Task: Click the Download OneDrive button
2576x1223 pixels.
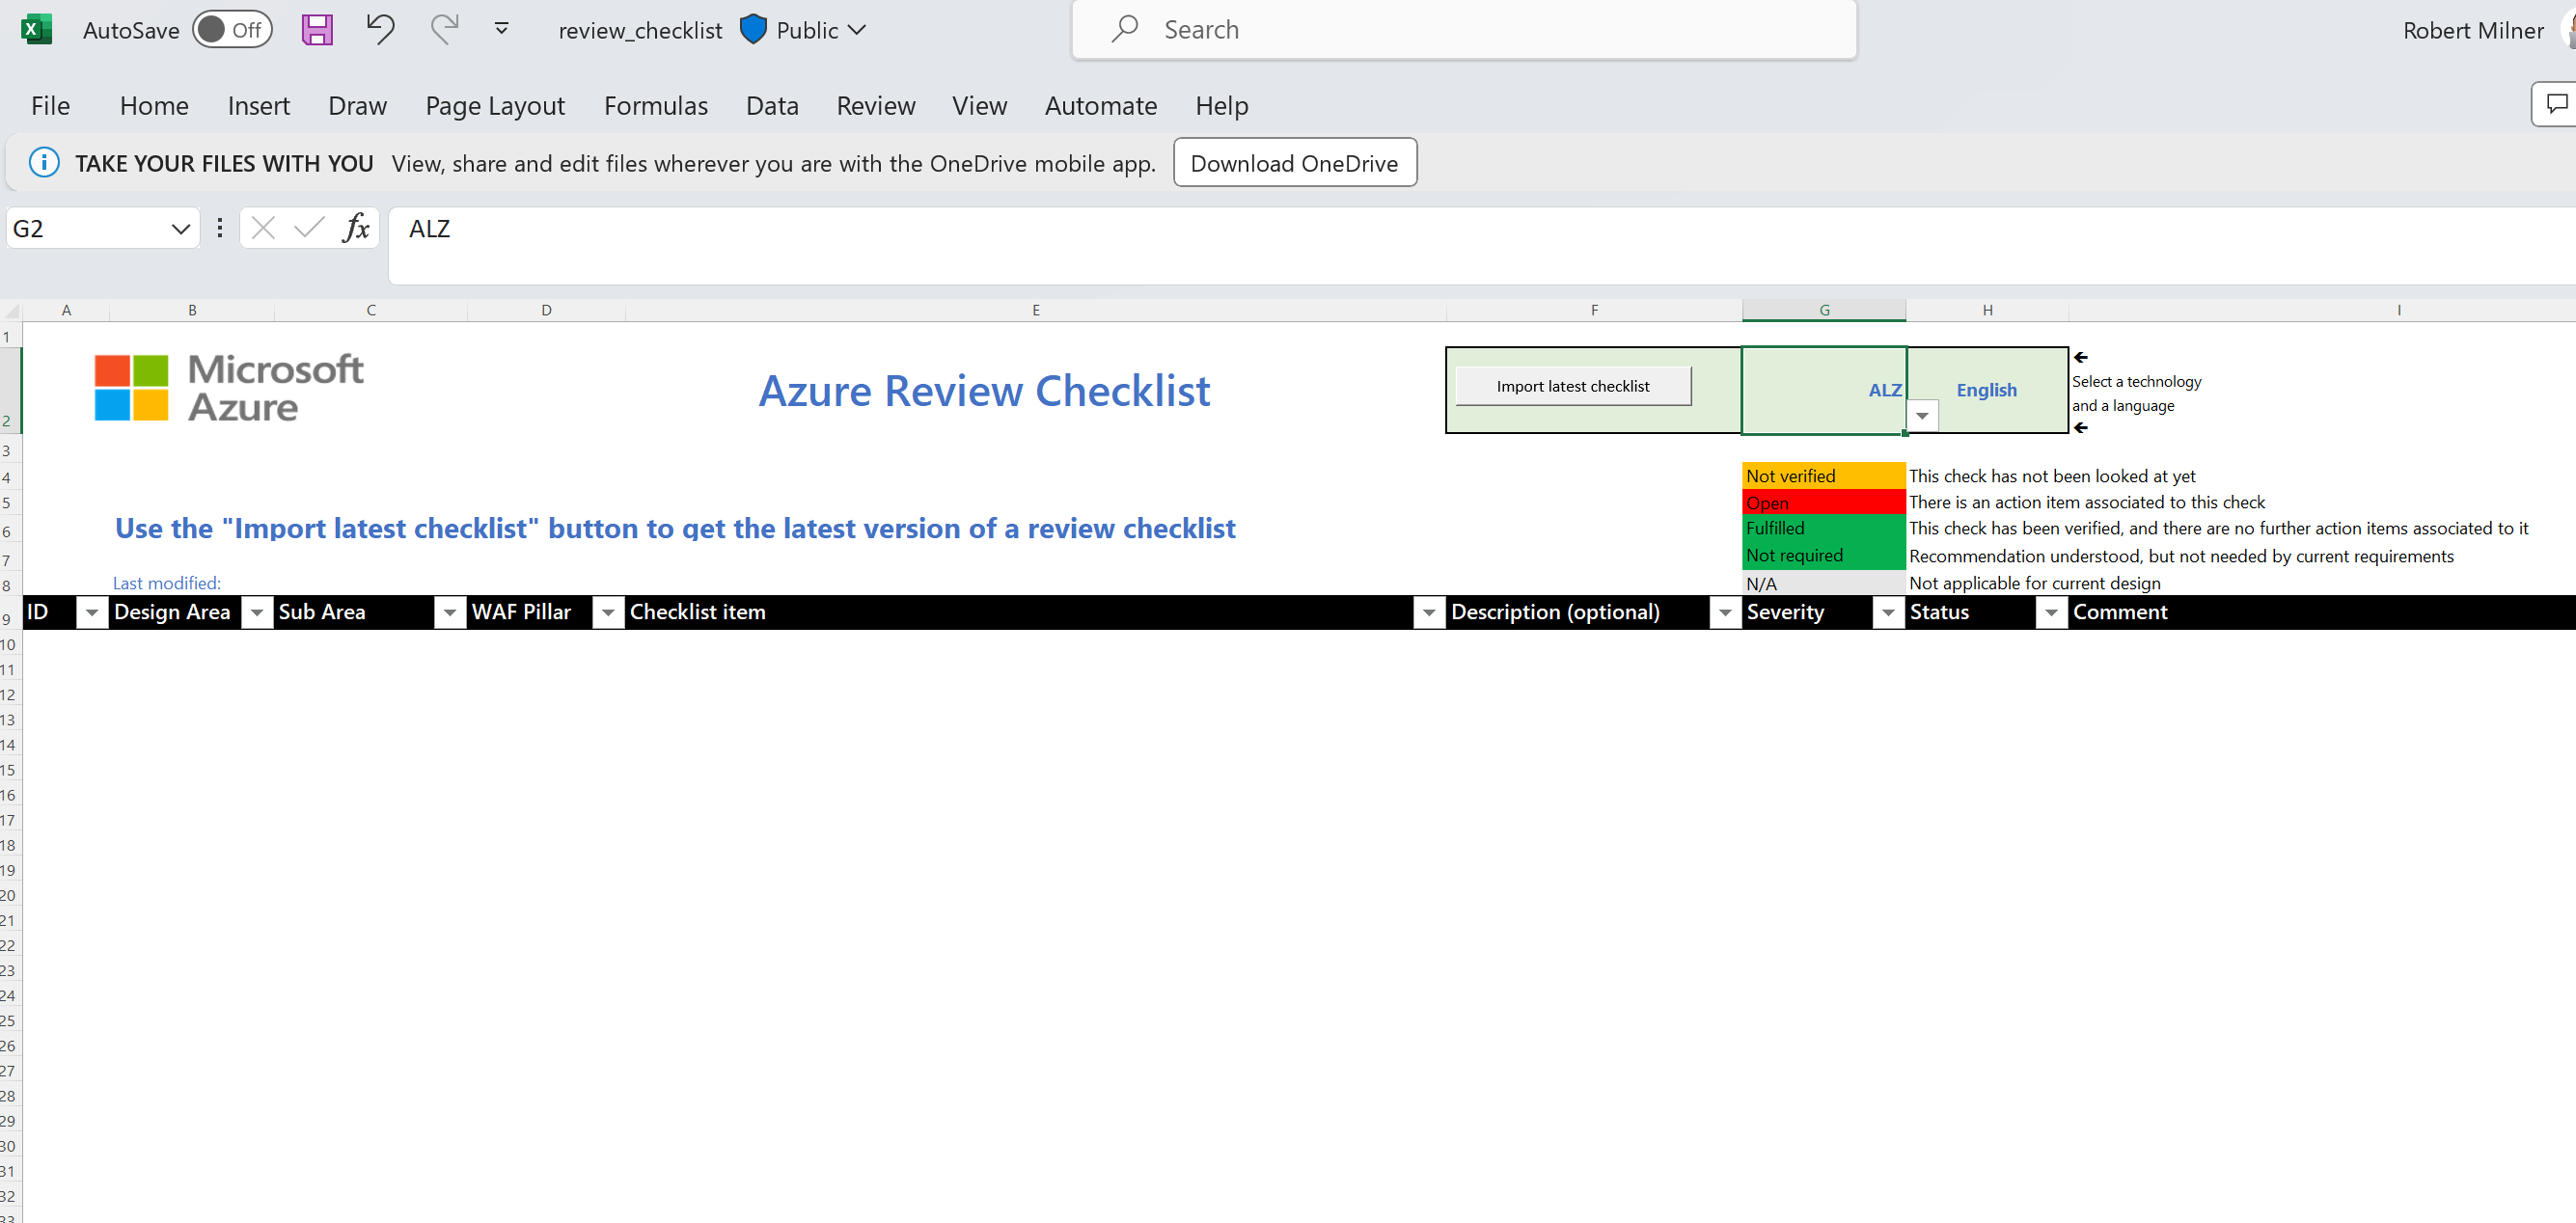Action: (1294, 162)
